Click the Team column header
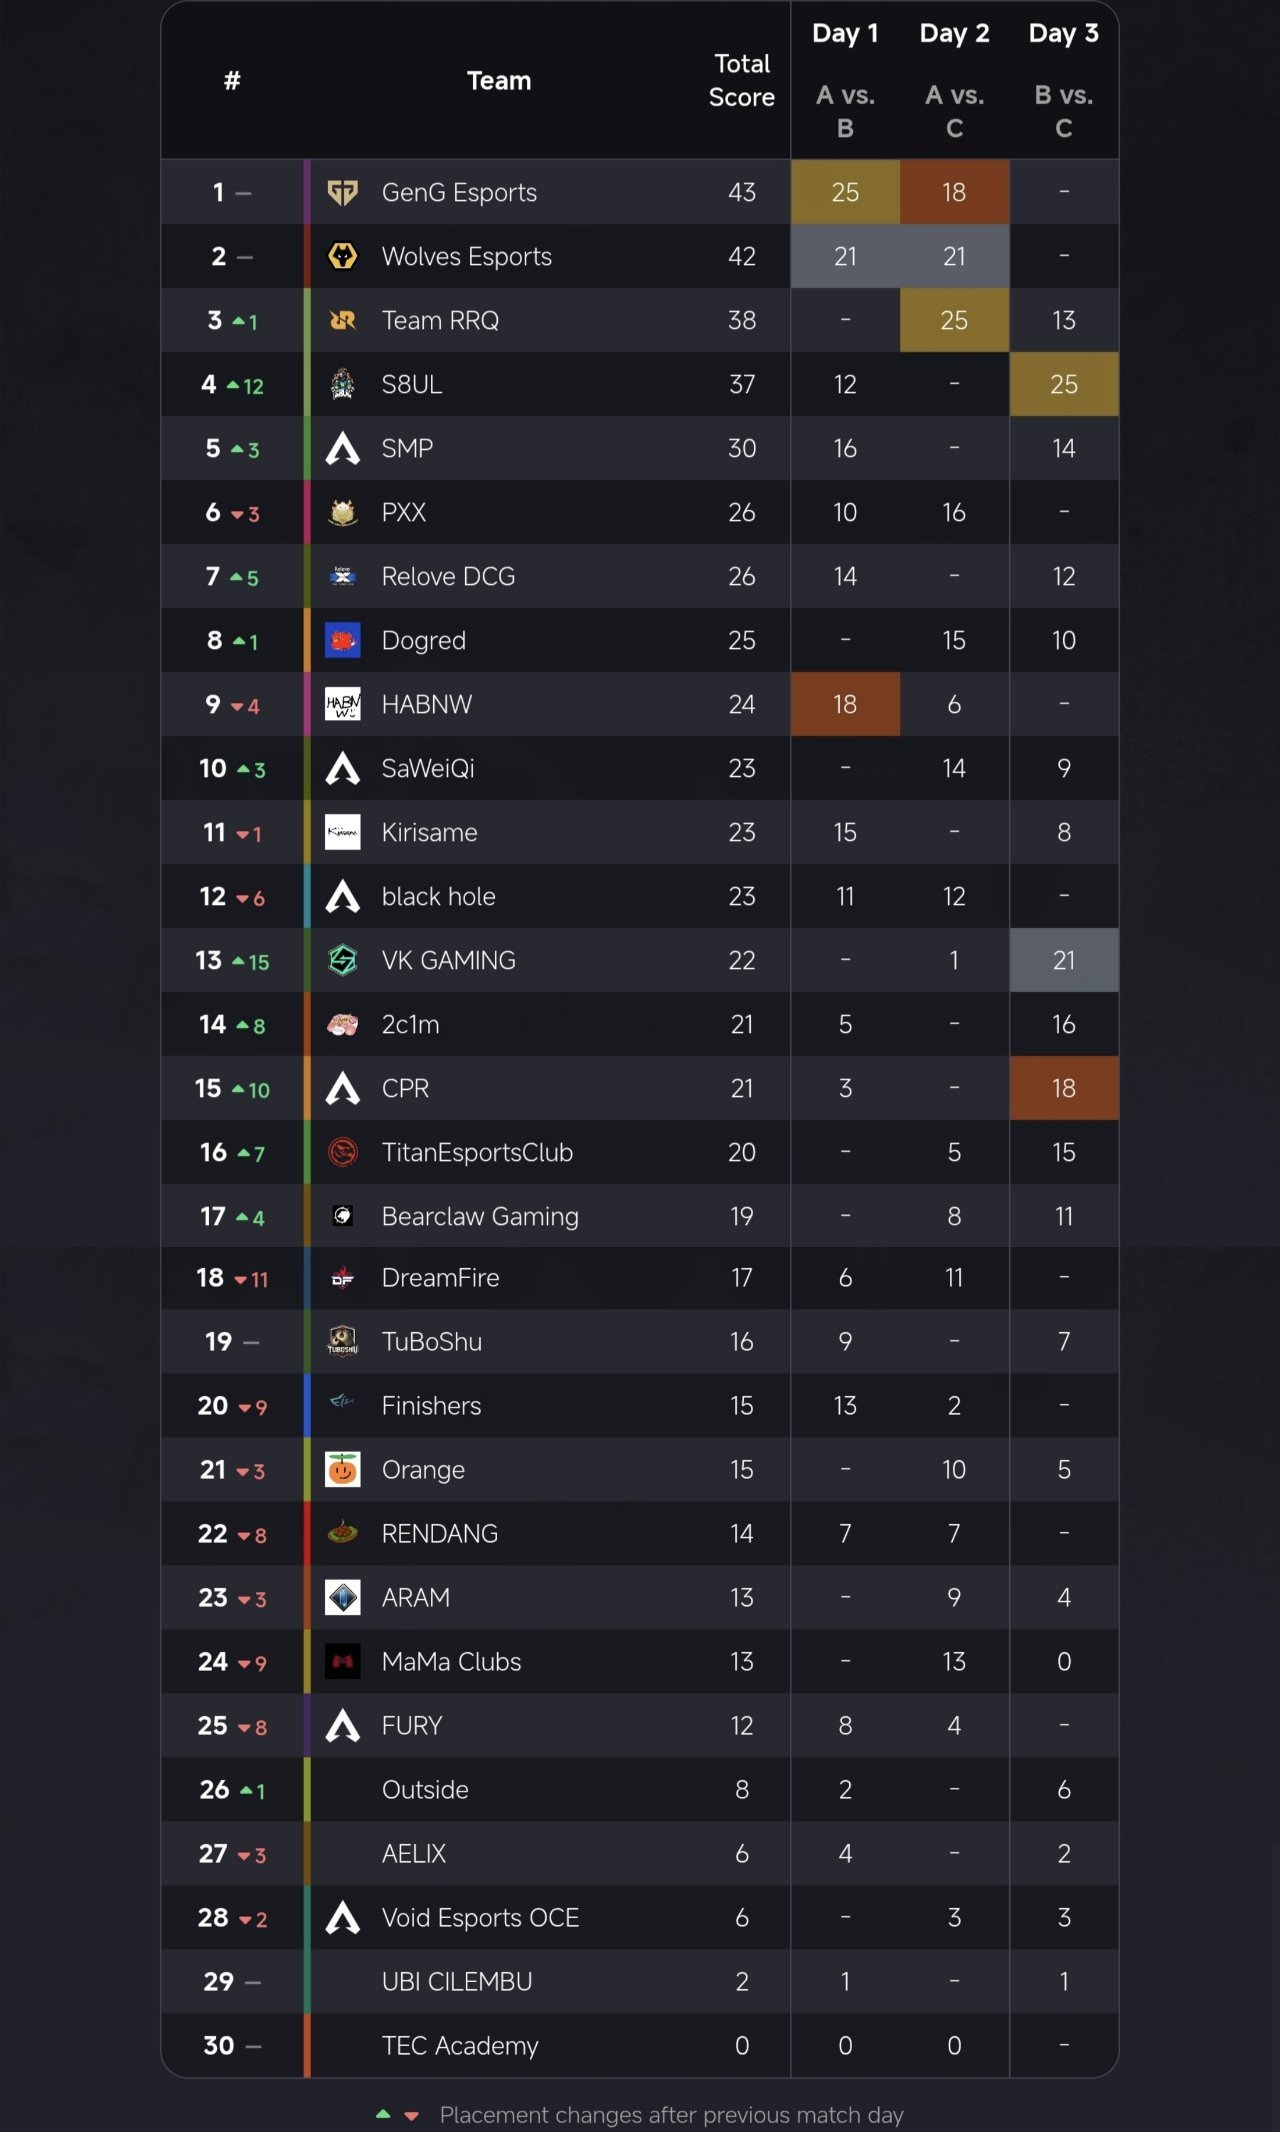The height and width of the screenshot is (2132, 1280). 499,80
